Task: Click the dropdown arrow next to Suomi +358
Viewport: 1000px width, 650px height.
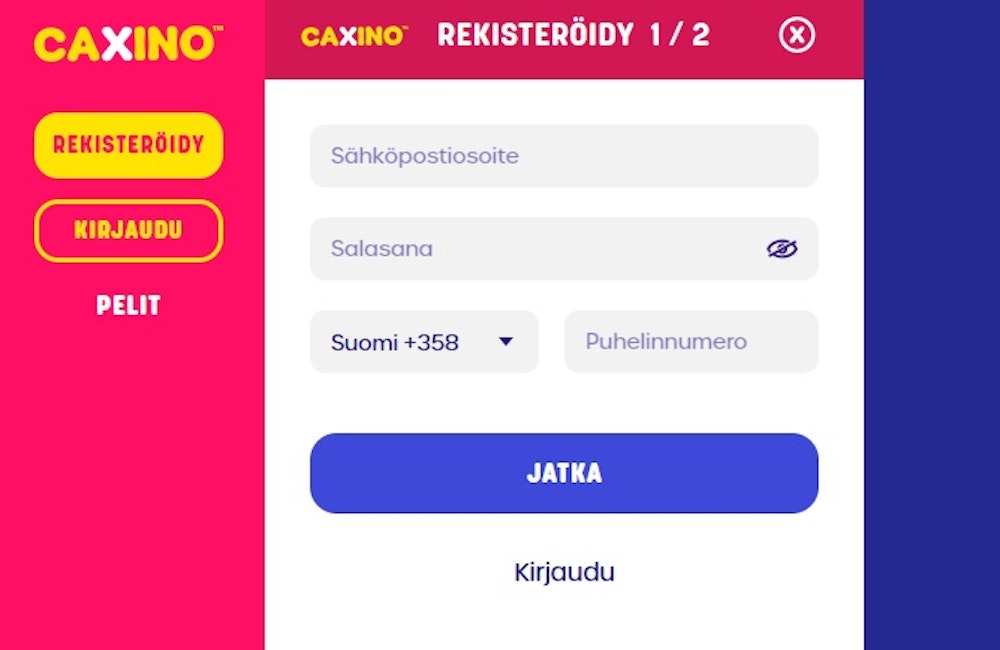Action: [506, 342]
